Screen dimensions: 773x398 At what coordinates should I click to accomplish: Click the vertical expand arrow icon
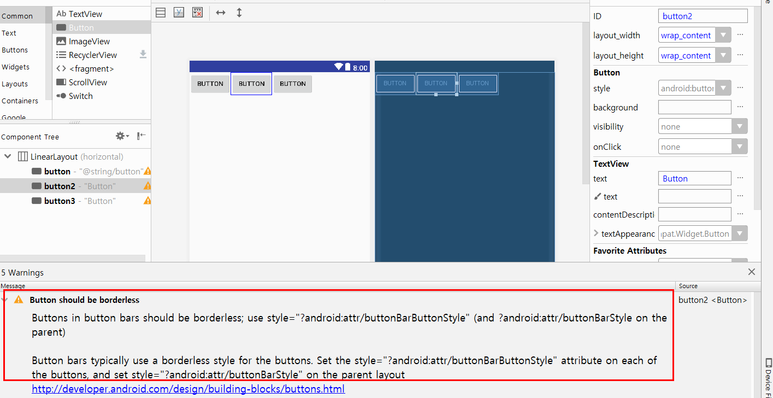[x=239, y=13]
